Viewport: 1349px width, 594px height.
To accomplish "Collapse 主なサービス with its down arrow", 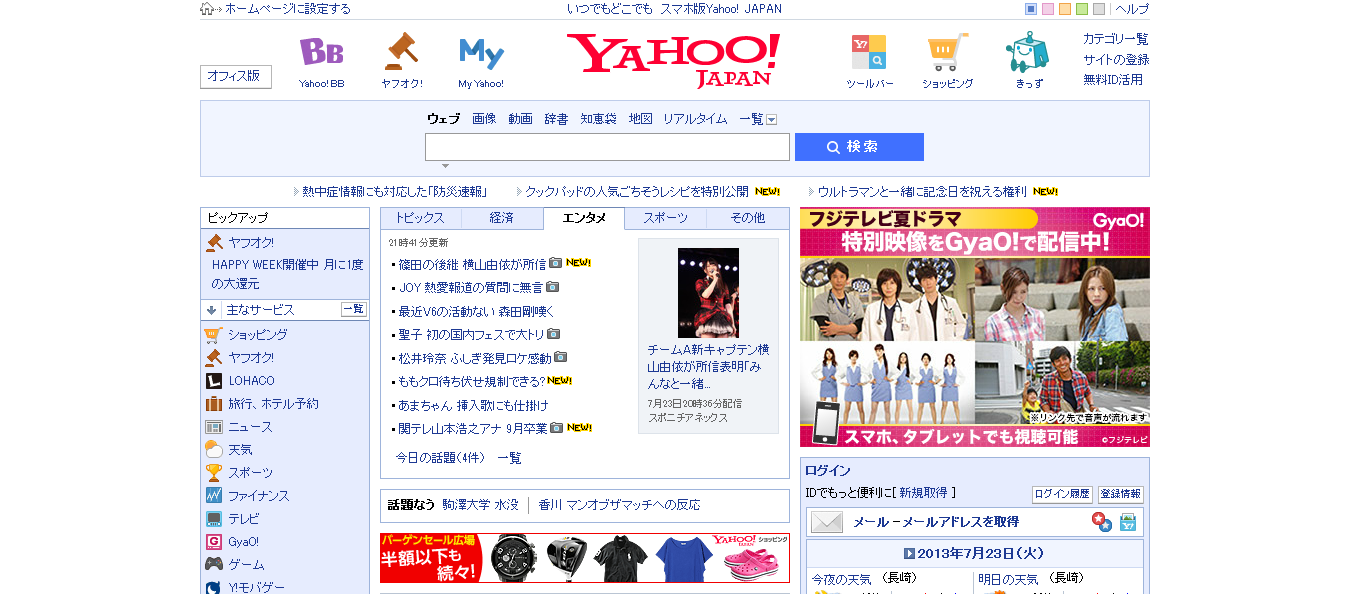I will click(212, 310).
